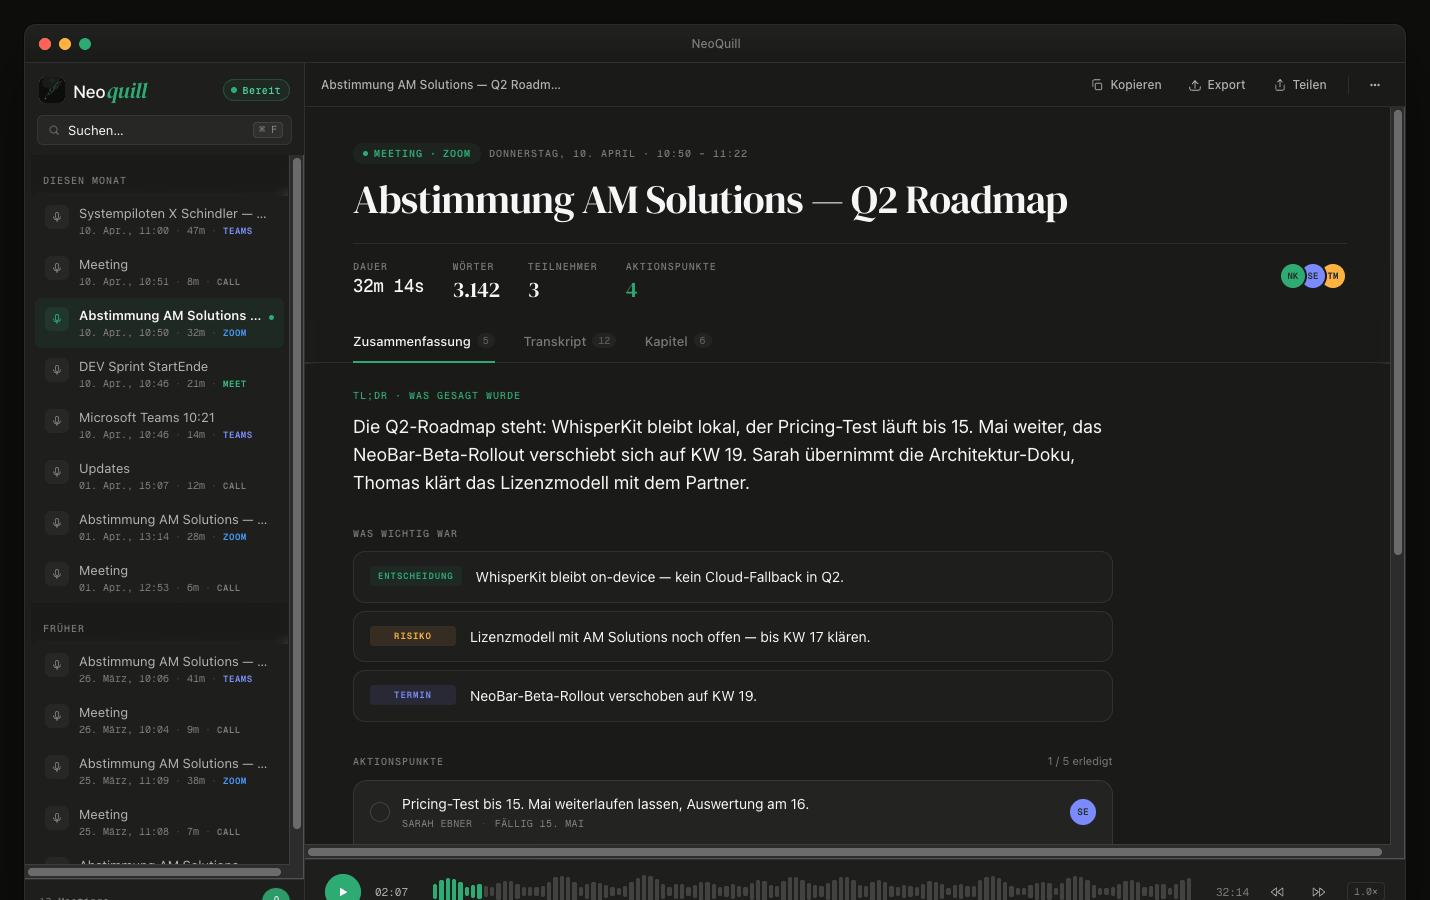
Task: Click the main content vertical scrollbar
Action: click(1398, 333)
